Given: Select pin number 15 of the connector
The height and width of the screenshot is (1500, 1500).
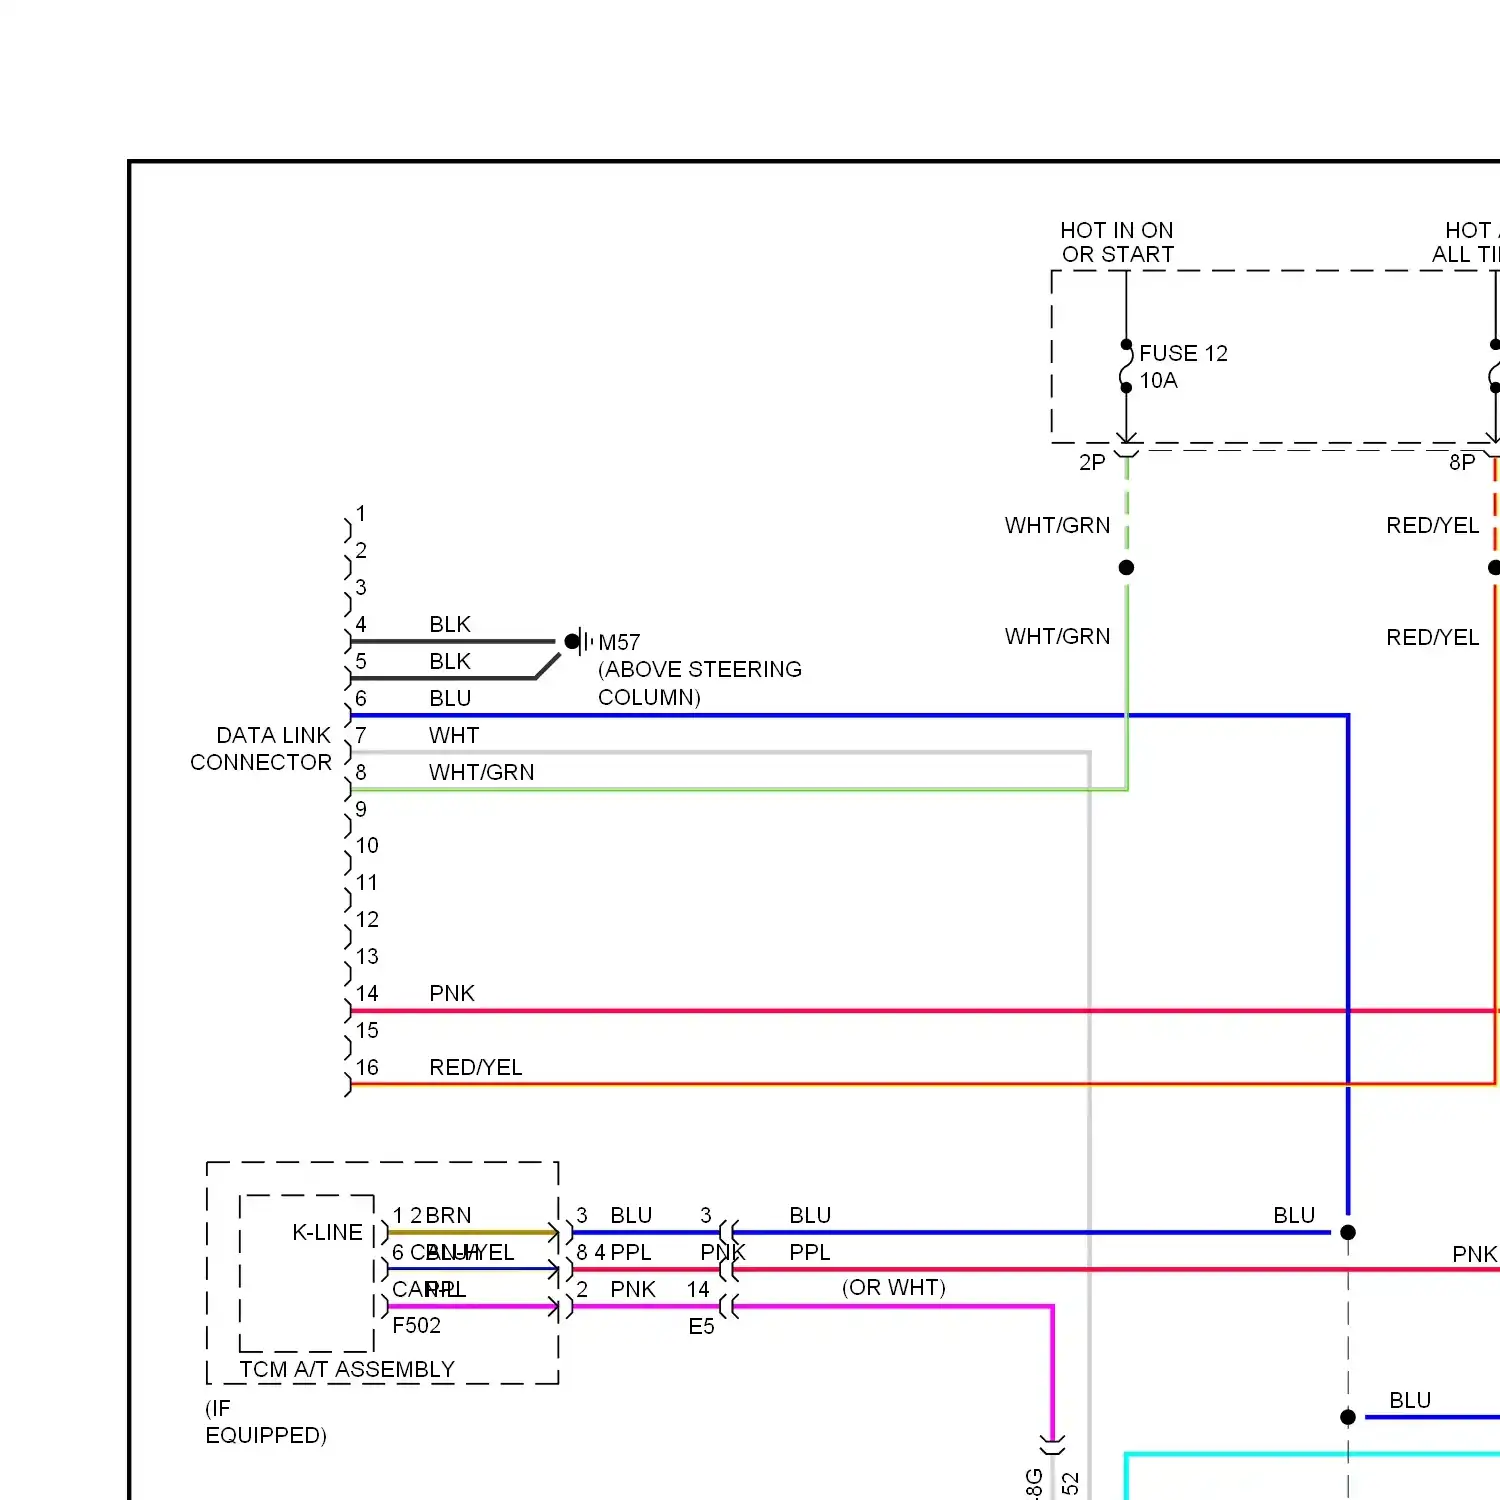Looking at the screenshot, I should [367, 1030].
